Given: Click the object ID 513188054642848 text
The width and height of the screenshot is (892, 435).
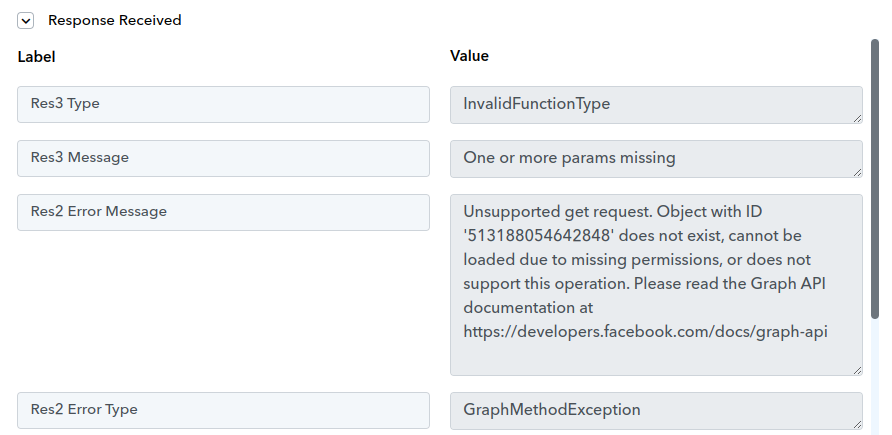Looking at the screenshot, I should click(x=536, y=235).
